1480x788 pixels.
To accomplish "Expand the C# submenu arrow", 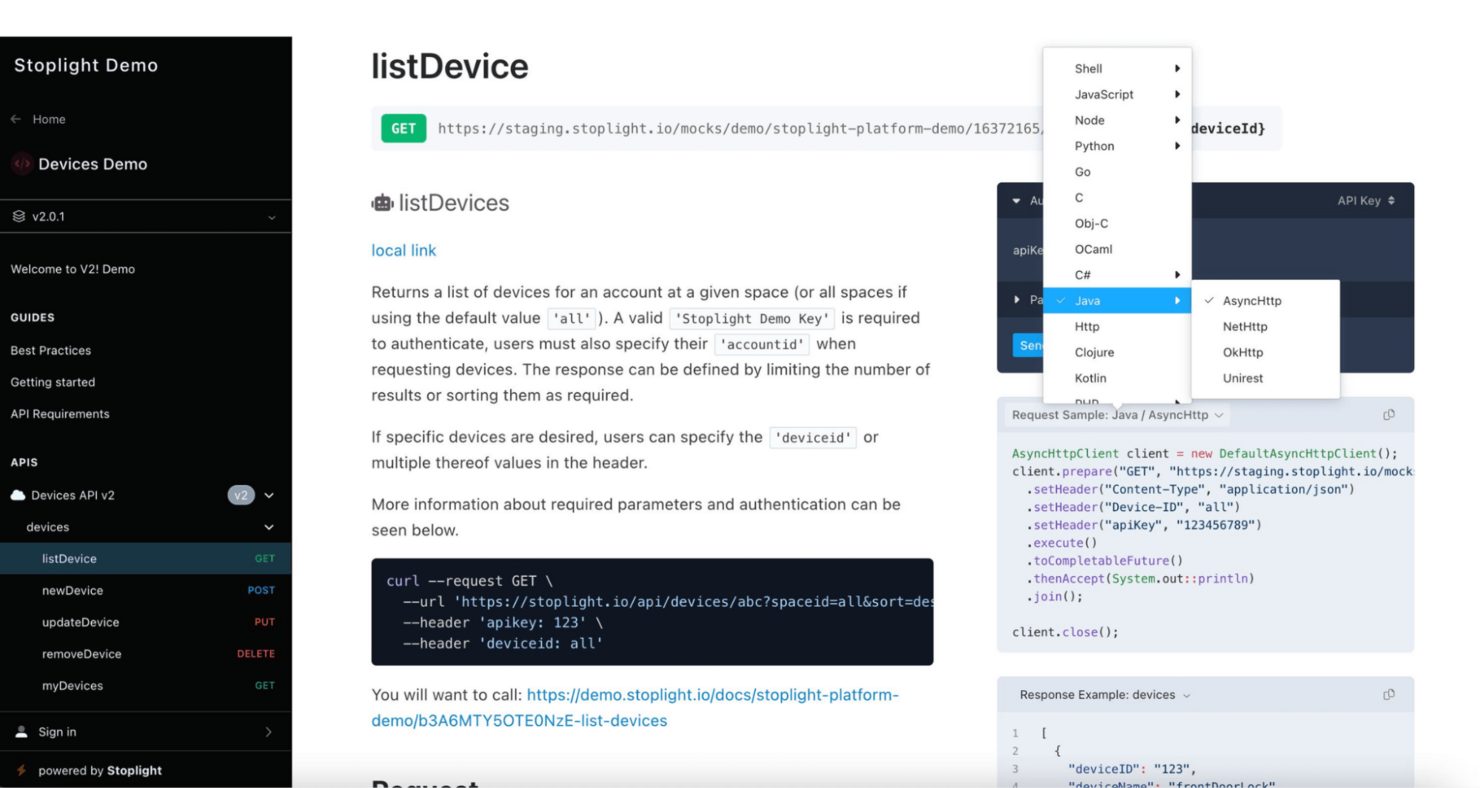I will pos(1177,275).
